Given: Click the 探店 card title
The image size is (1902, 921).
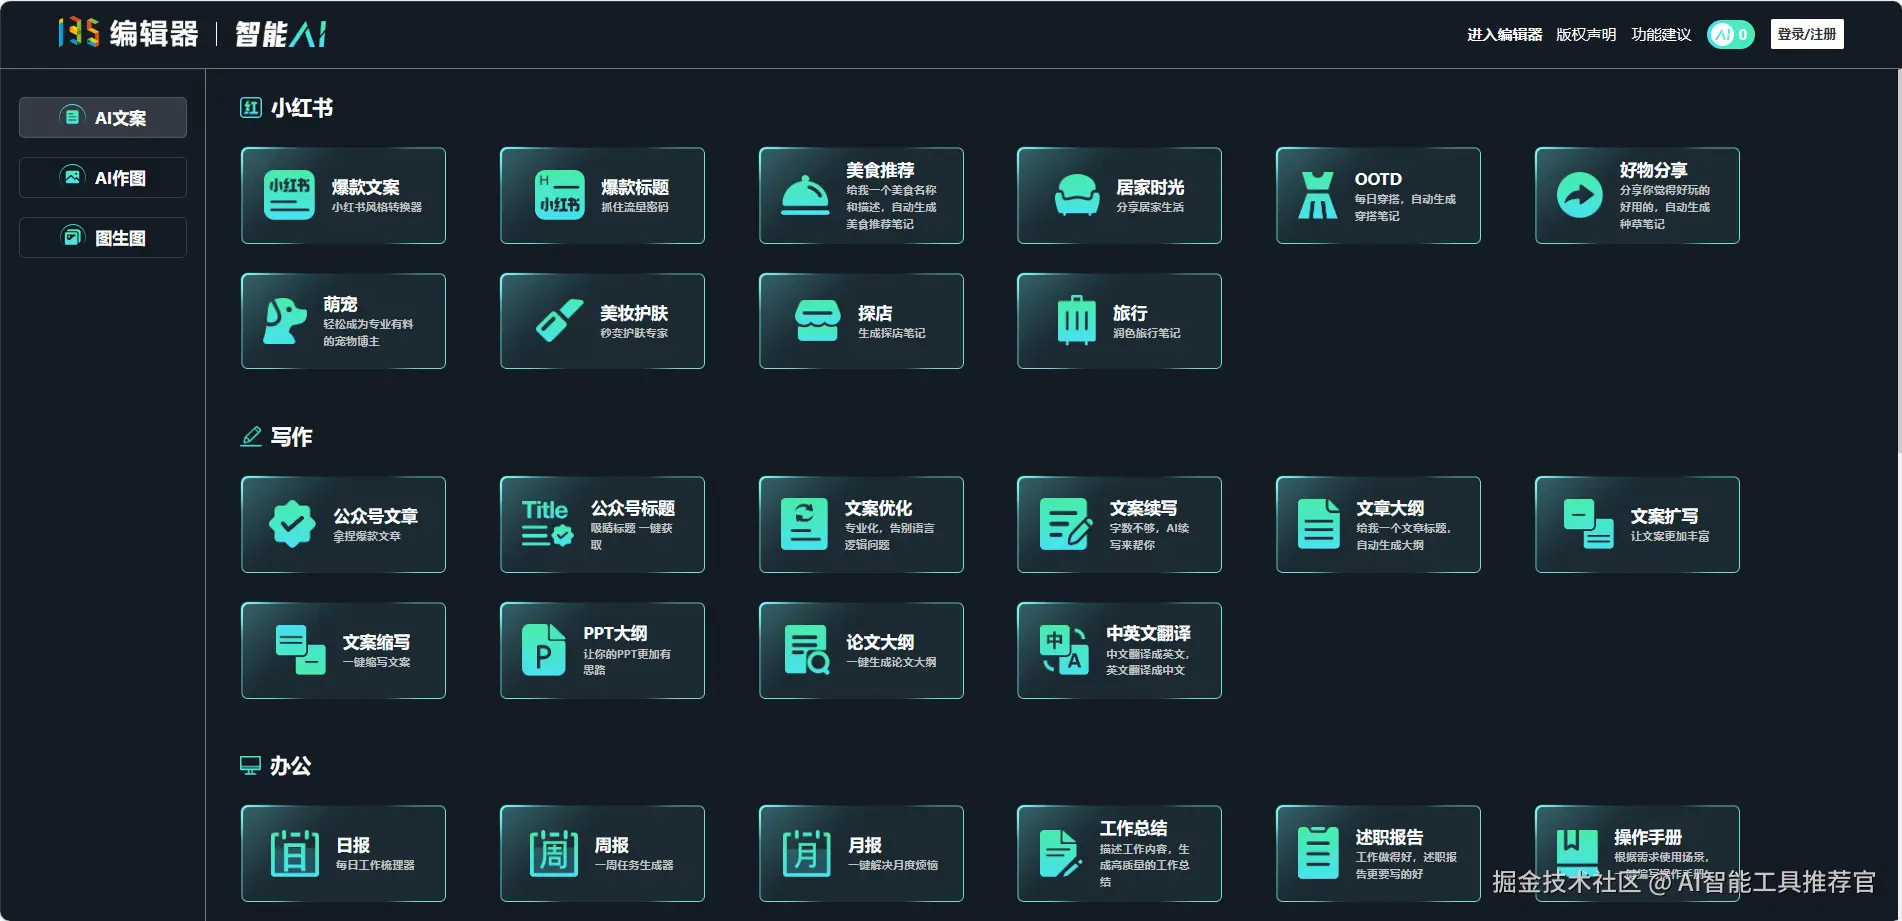Looking at the screenshot, I should pos(875,313).
